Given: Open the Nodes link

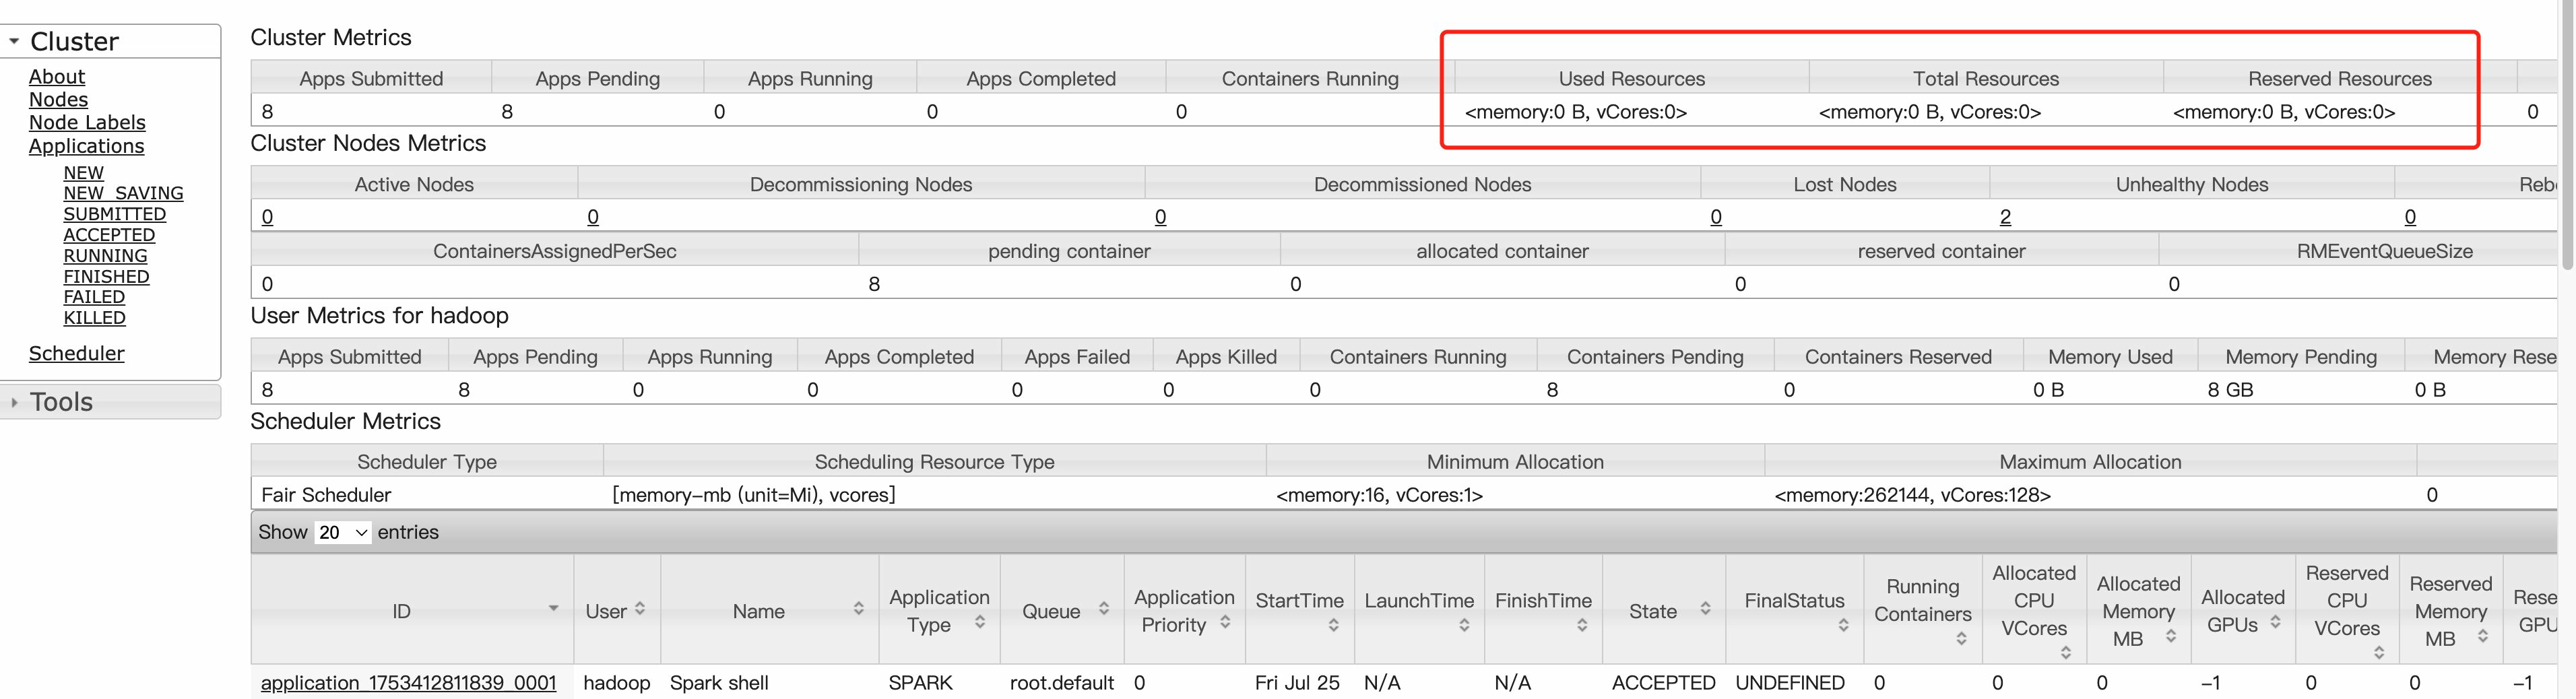Looking at the screenshot, I should click(58, 100).
